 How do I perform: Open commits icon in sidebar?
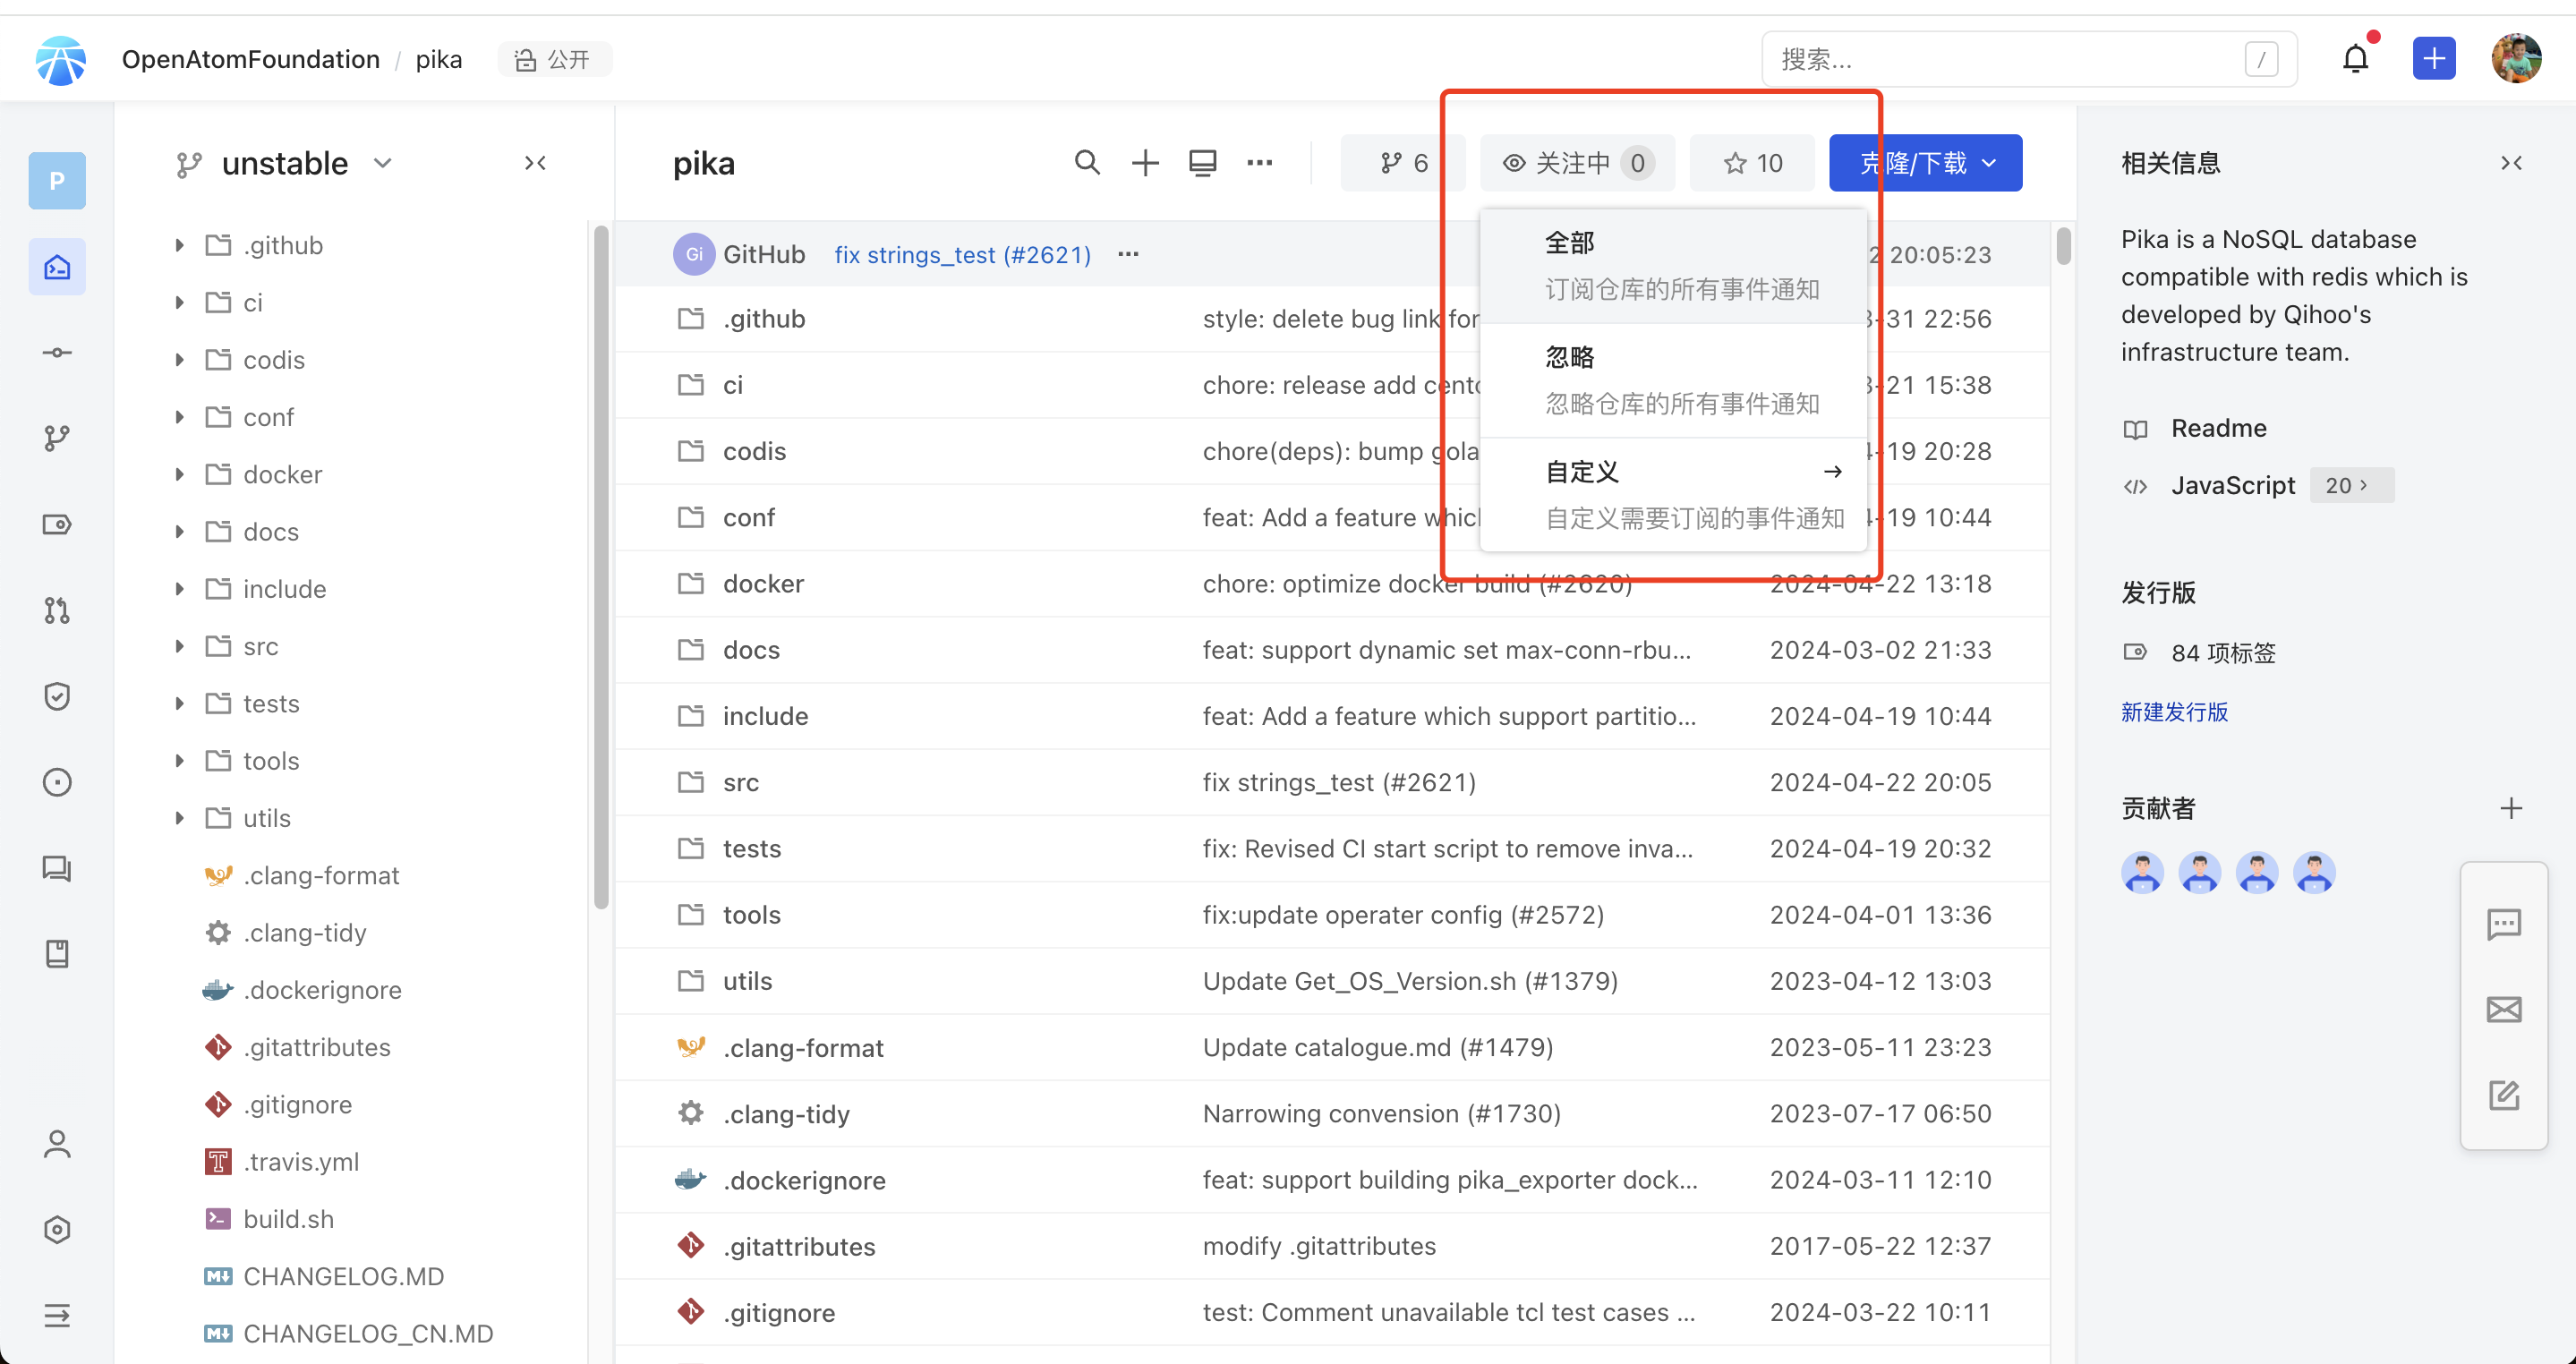click(x=57, y=353)
